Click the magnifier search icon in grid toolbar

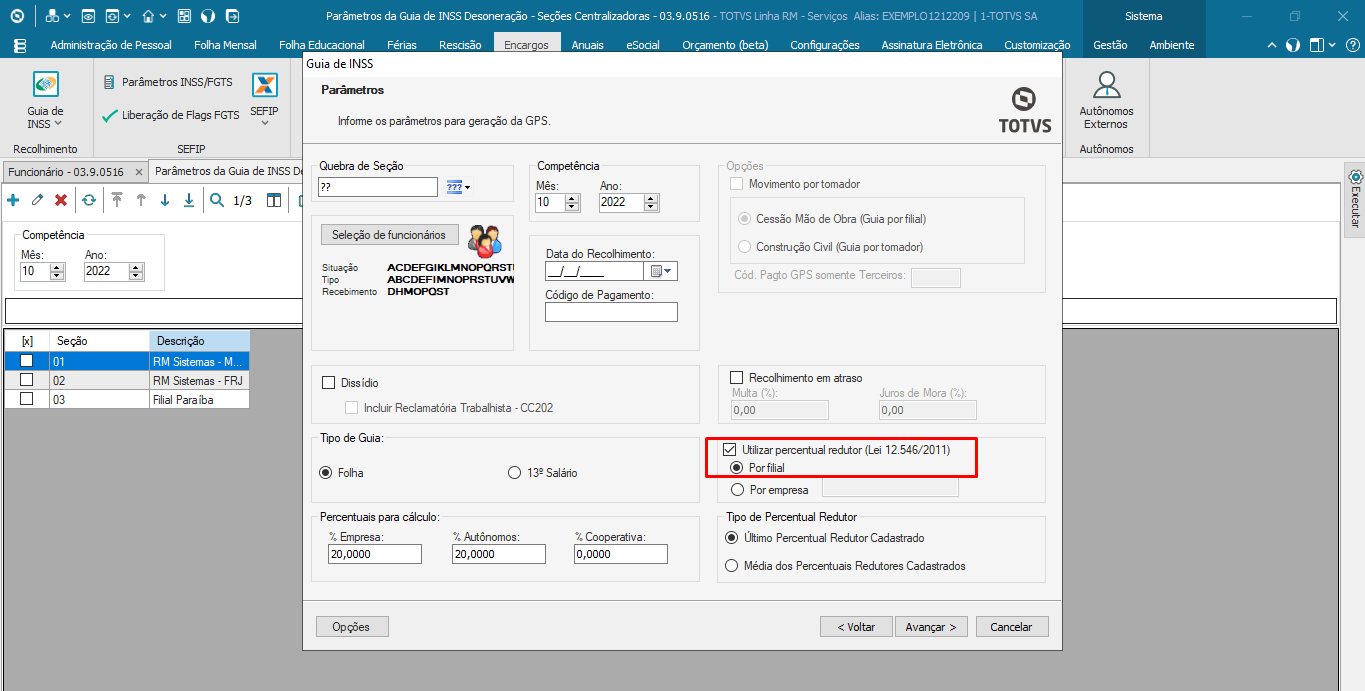[x=217, y=200]
